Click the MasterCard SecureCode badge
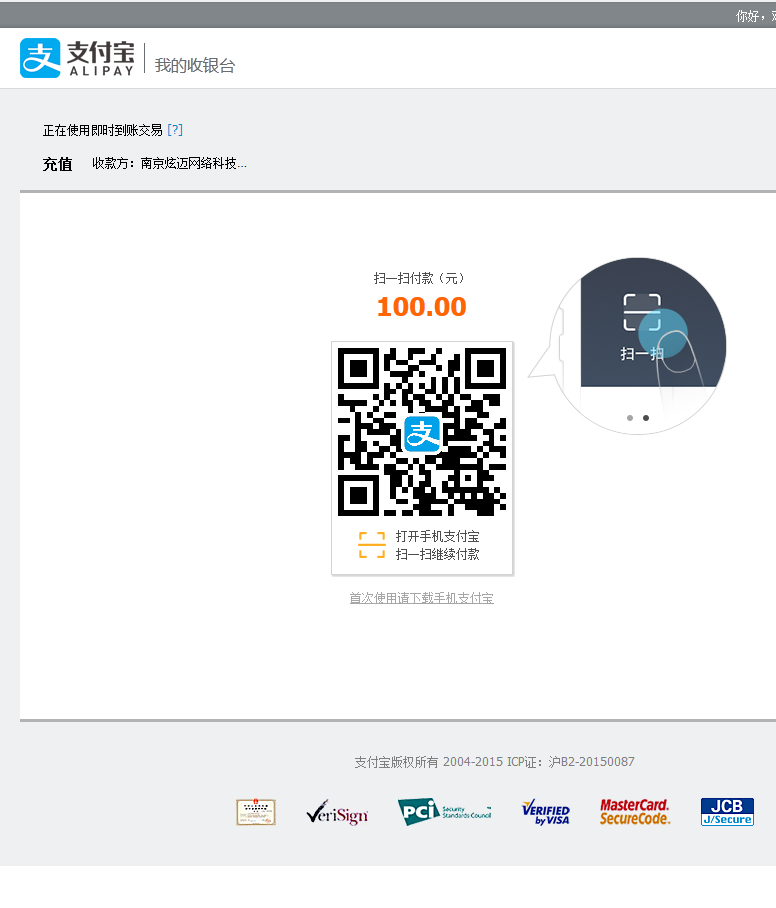The image size is (776, 908). (x=635, y=812)
